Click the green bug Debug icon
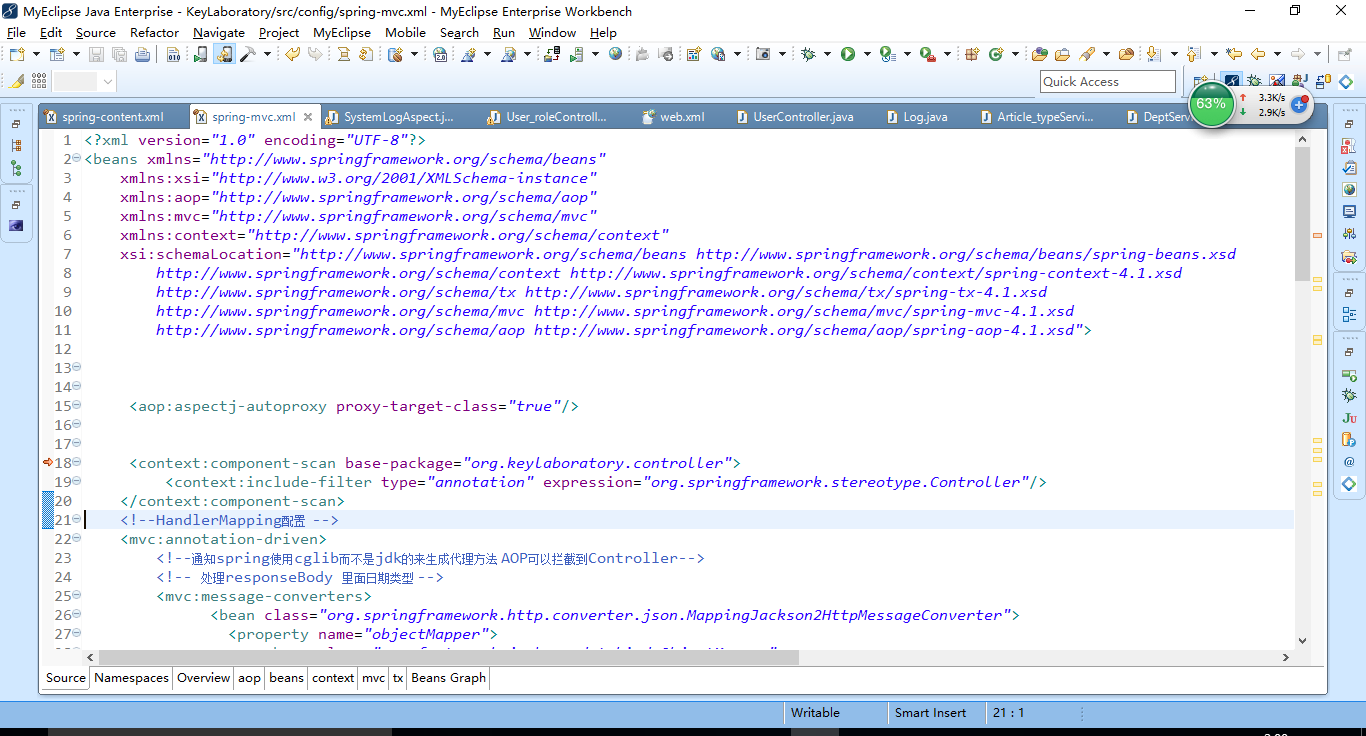1366x736 pixels. [808, 54]
